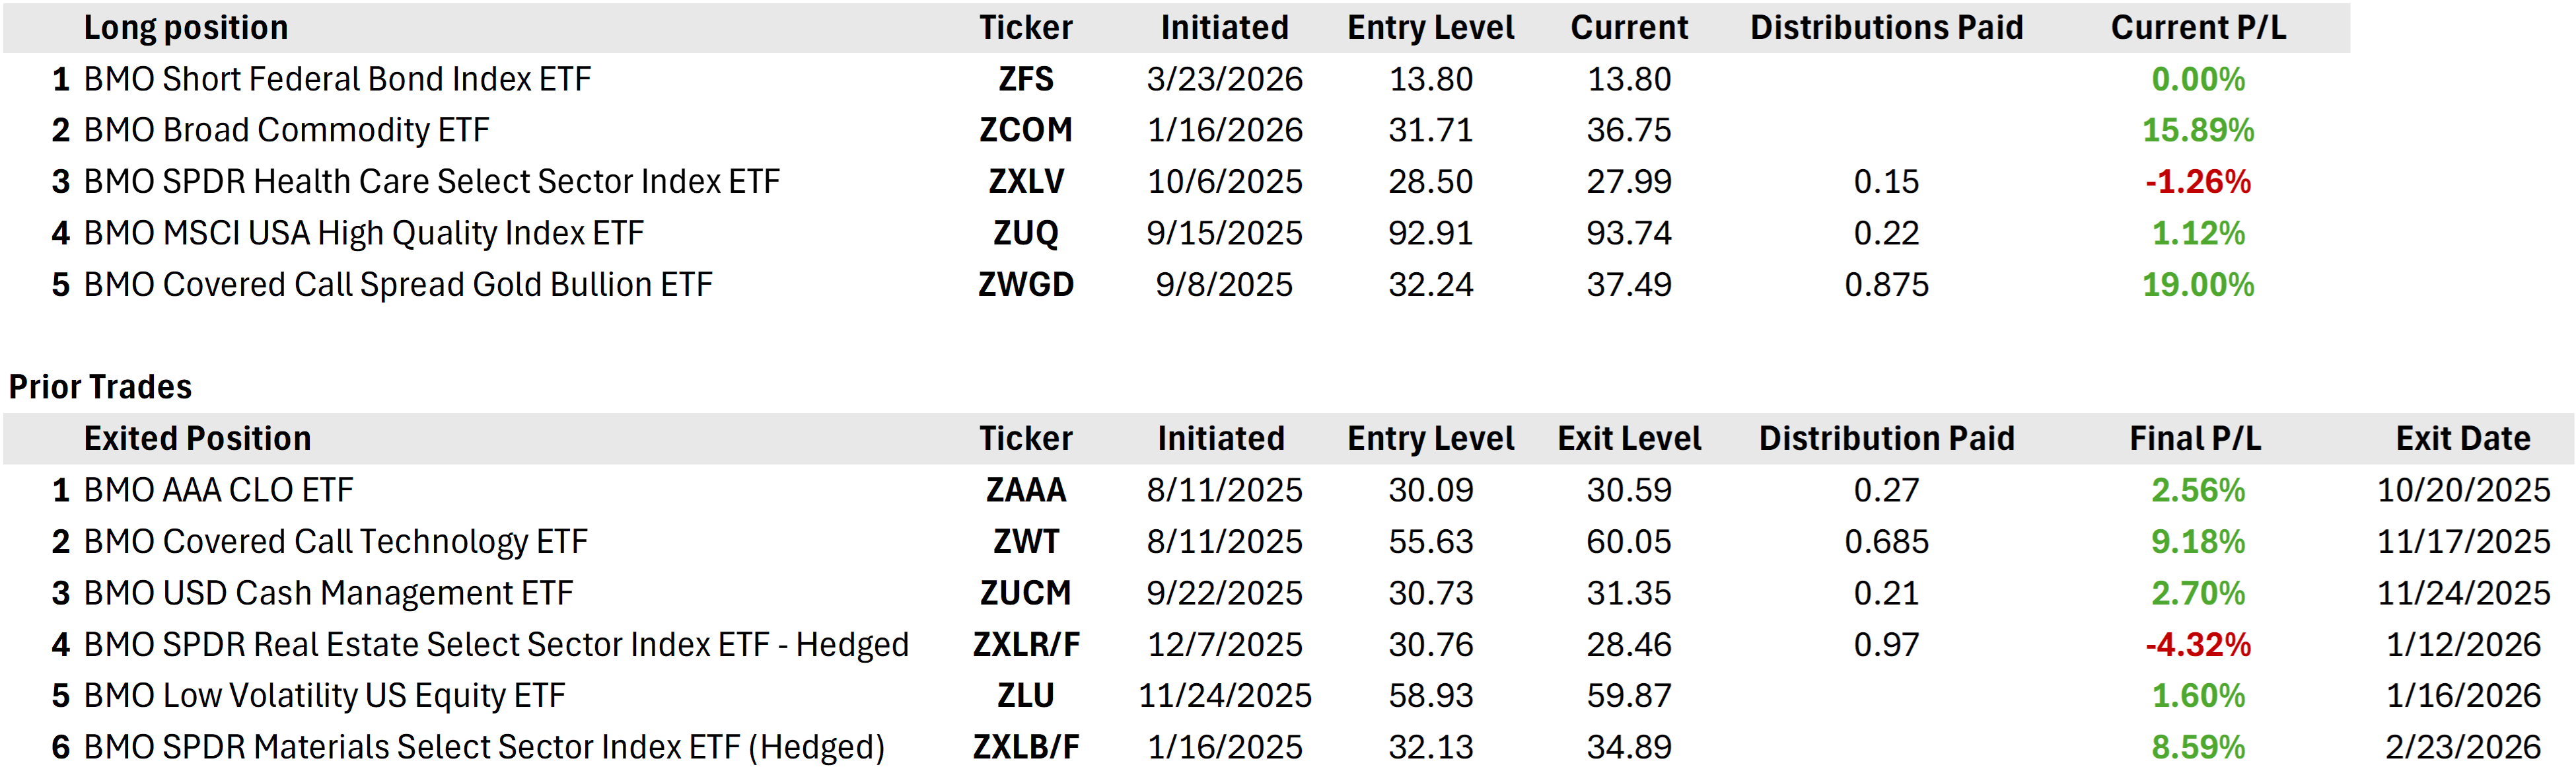Click the Long position column header
Screen dimensions: 2576x775
click(x=186, y=28)
